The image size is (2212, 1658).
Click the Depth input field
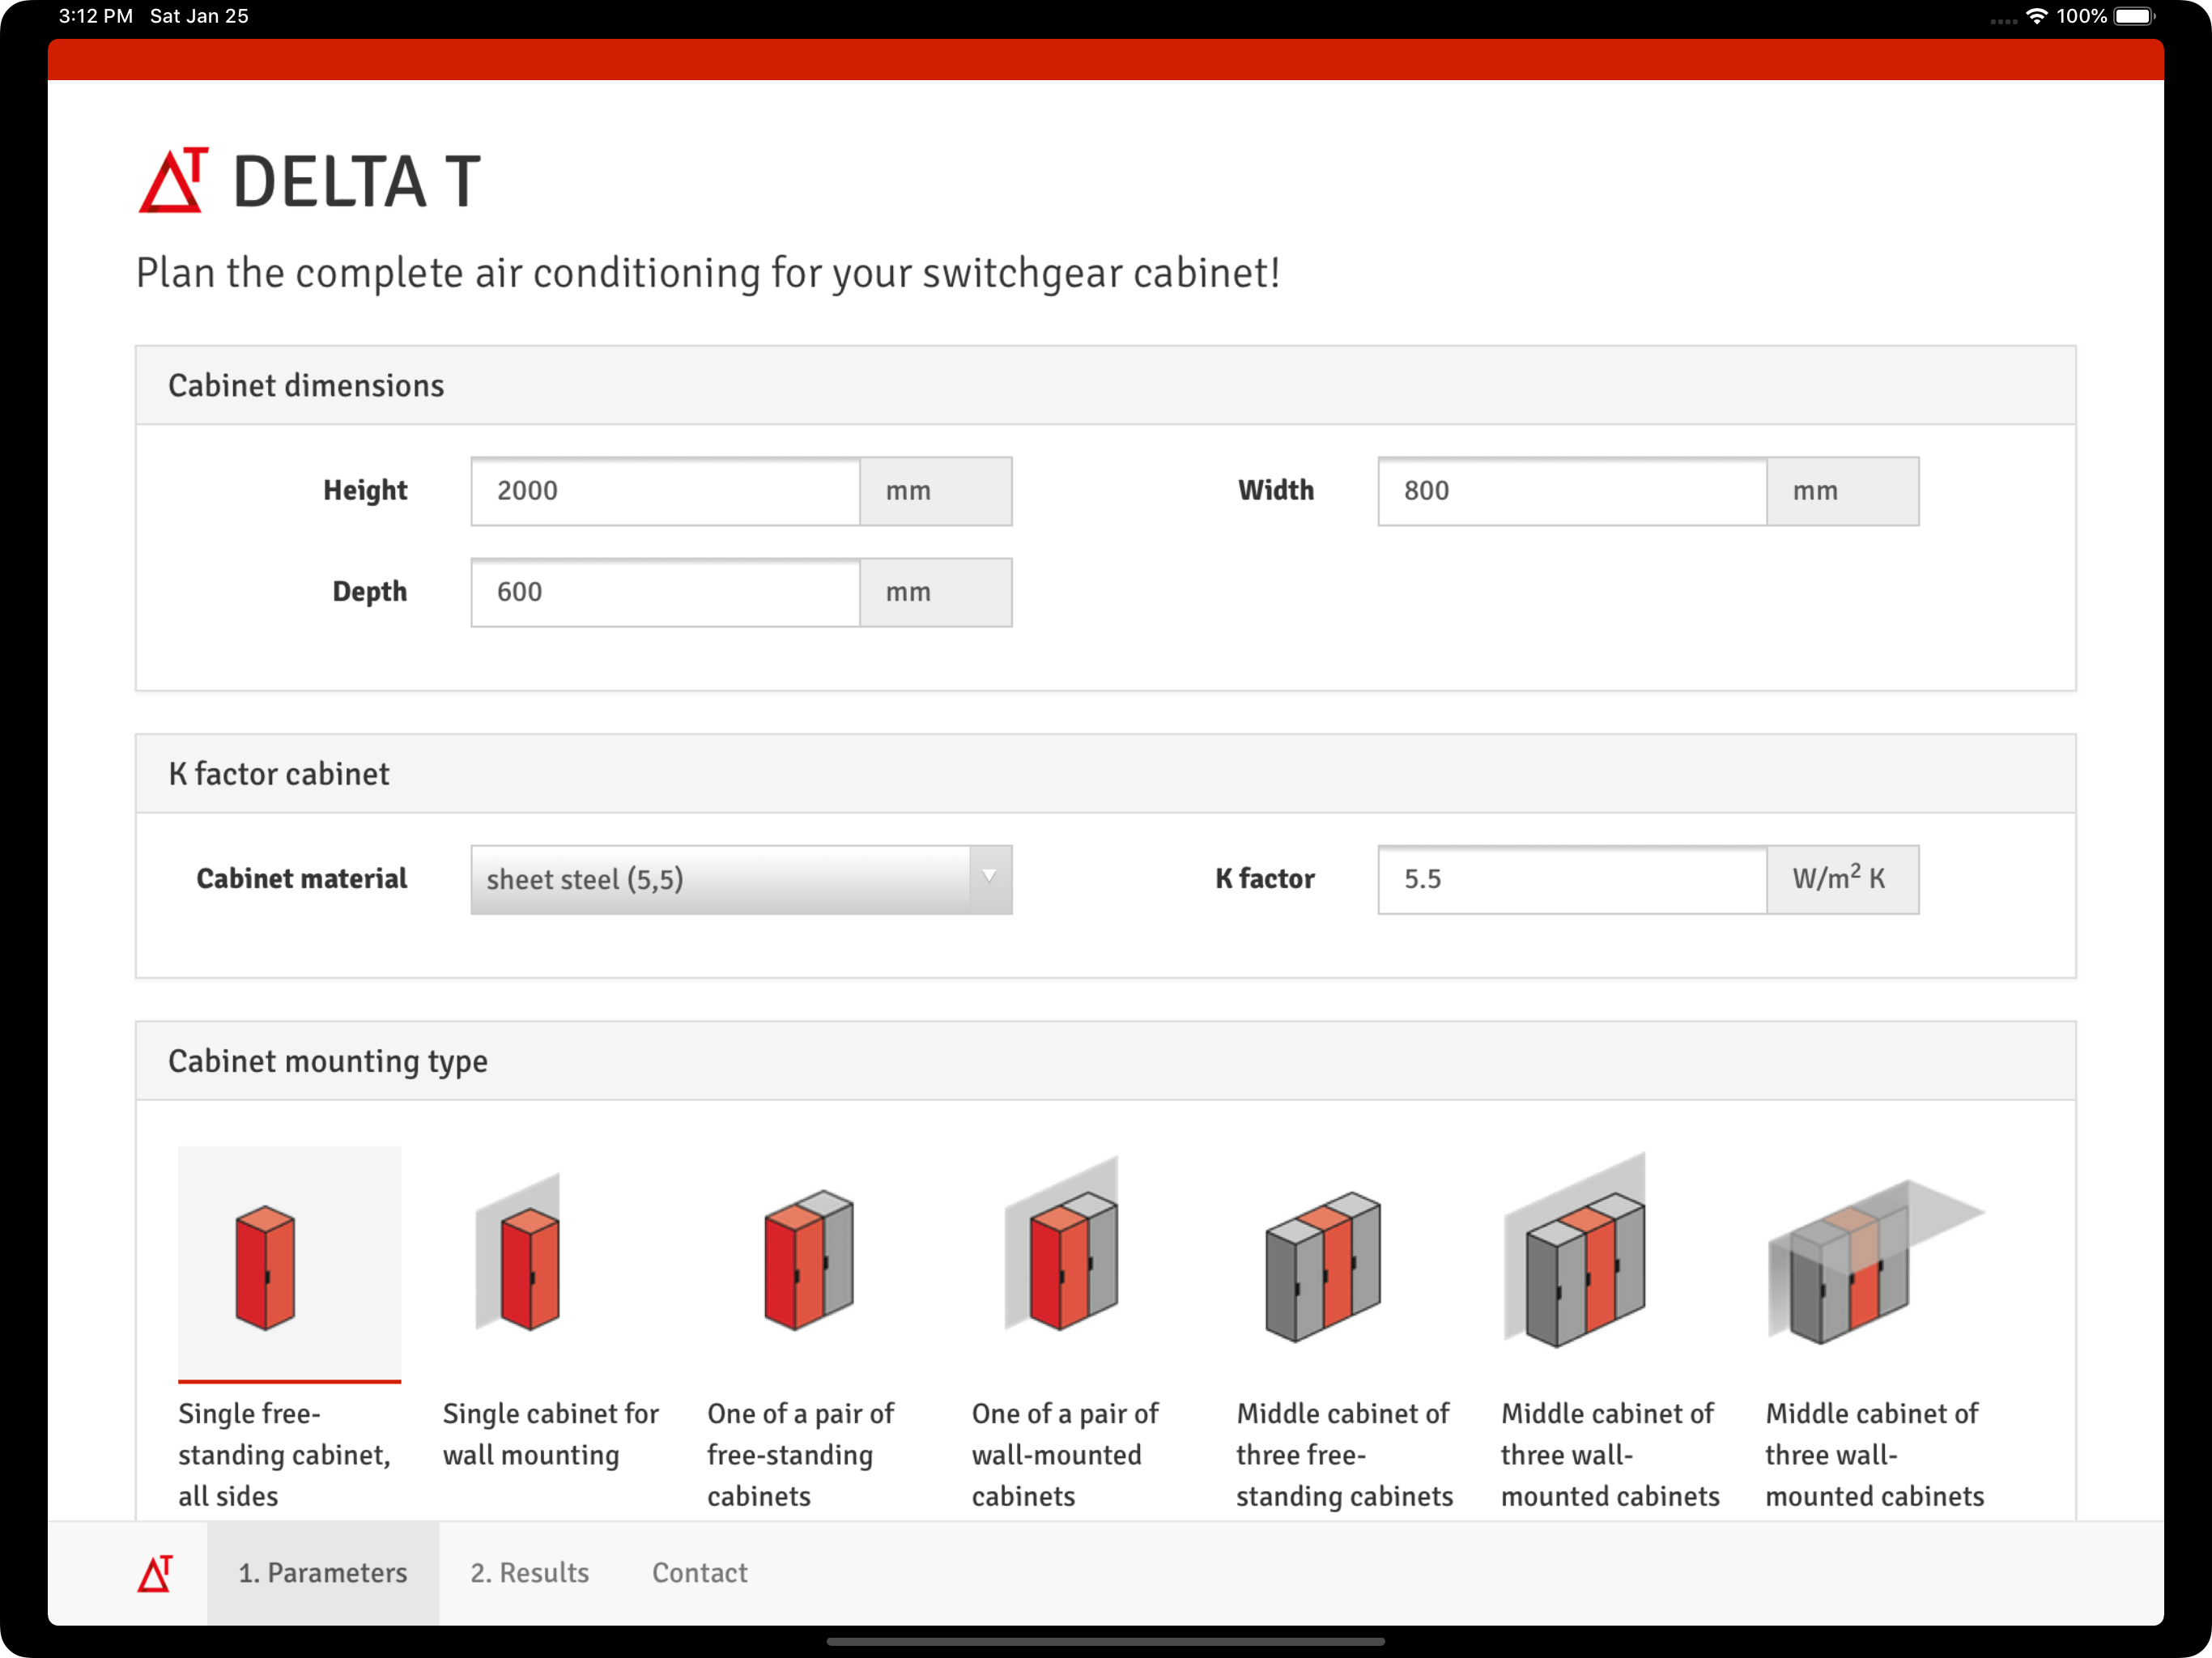[x=665, y=592]
